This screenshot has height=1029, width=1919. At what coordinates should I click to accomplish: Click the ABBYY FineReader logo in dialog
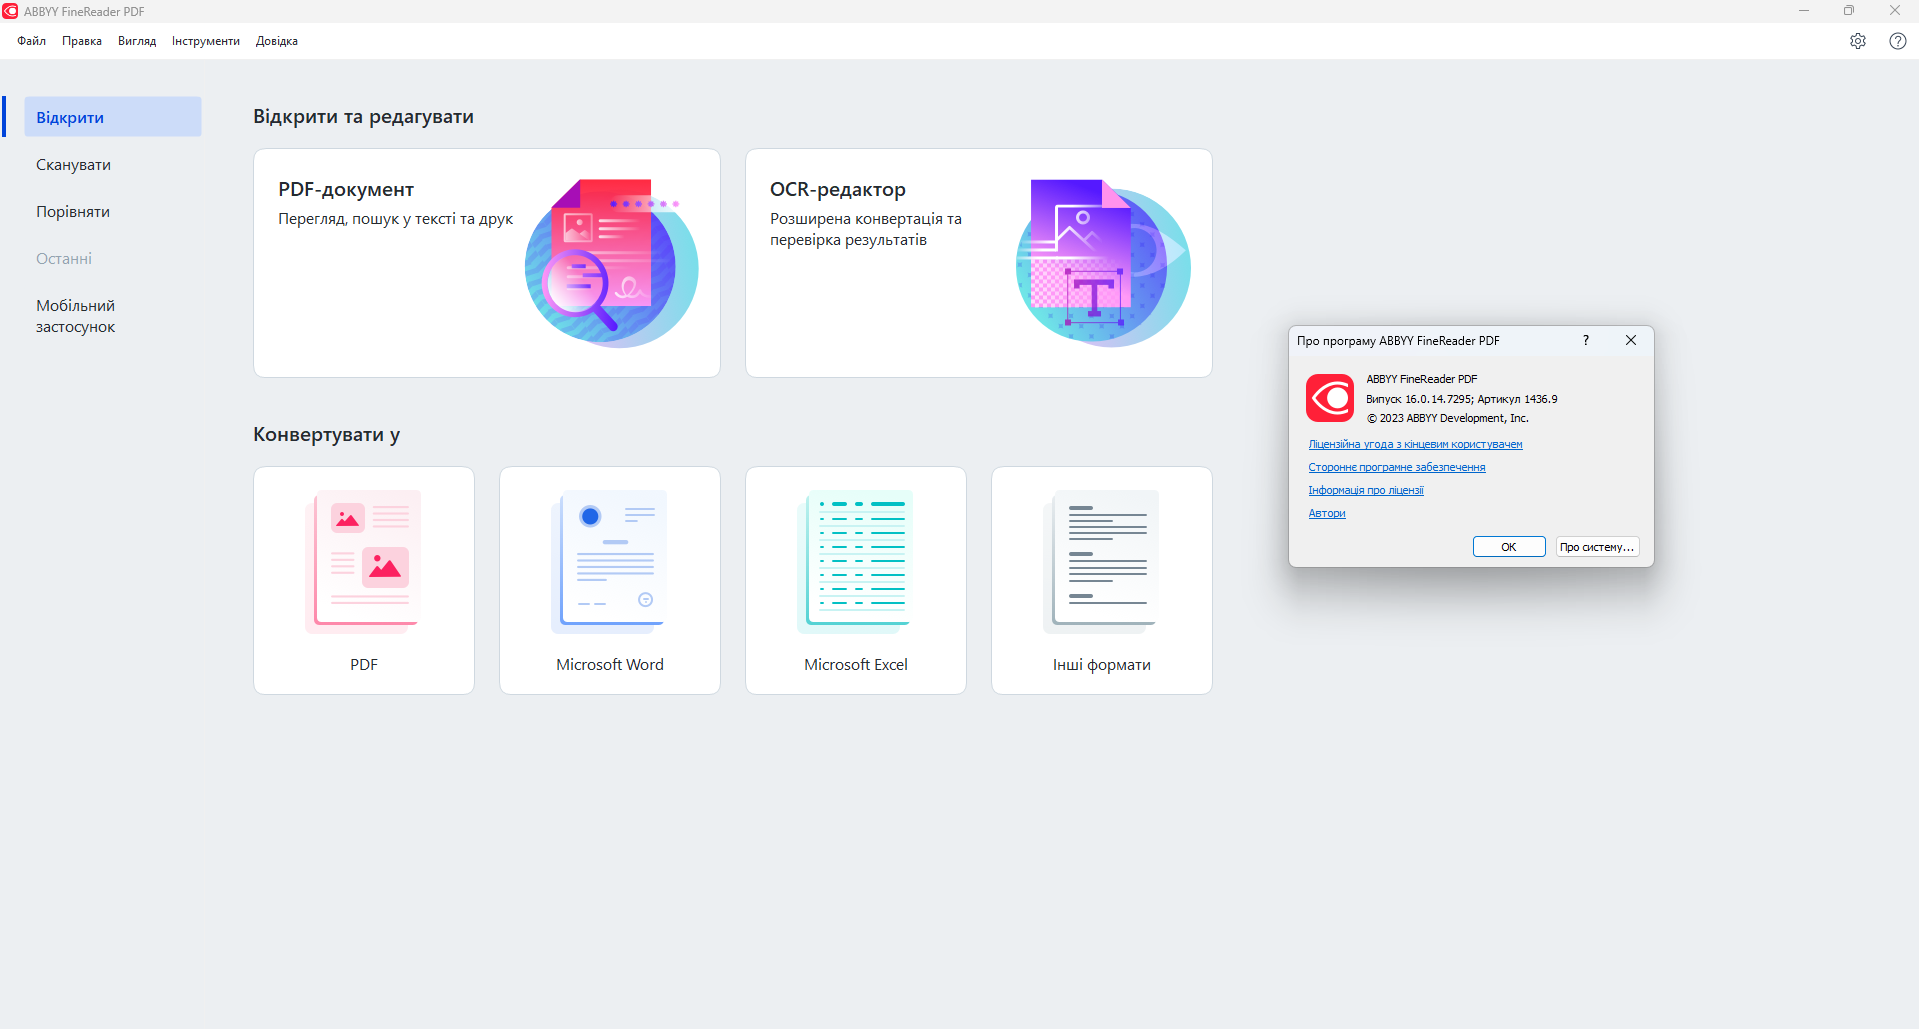(x=1330, y=398)
